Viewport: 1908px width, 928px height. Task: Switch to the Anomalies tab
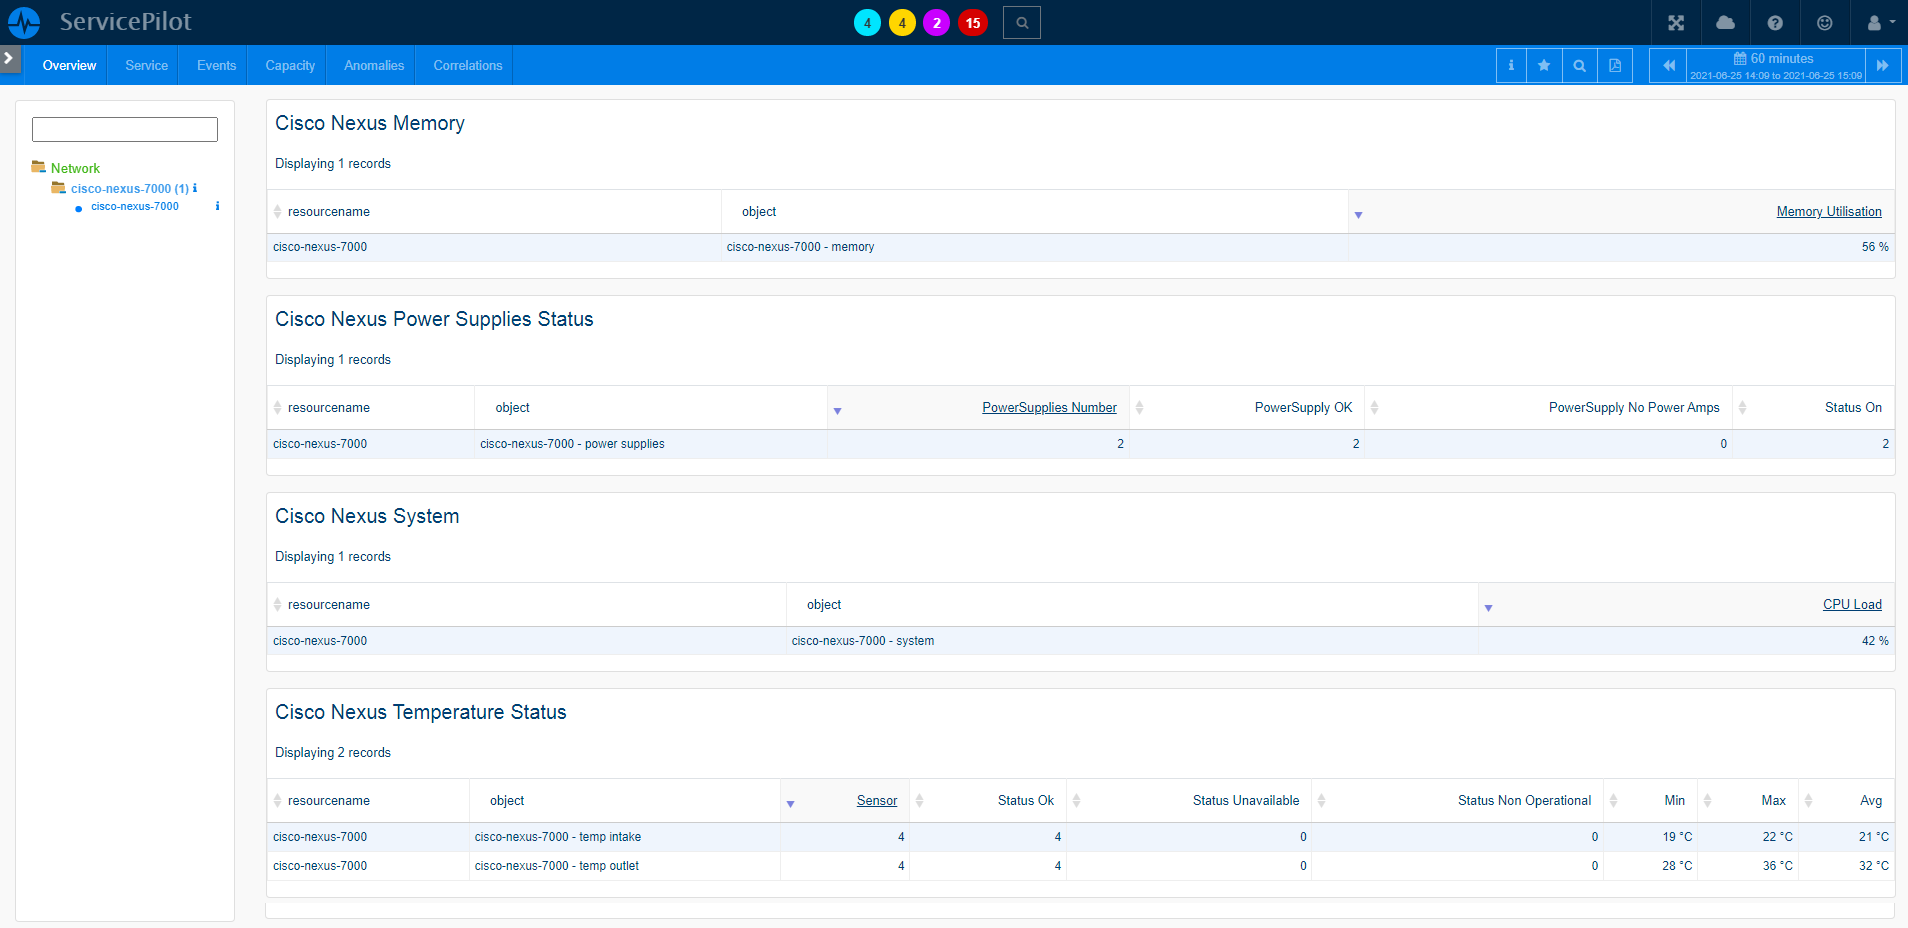click(x=374, y=66)
